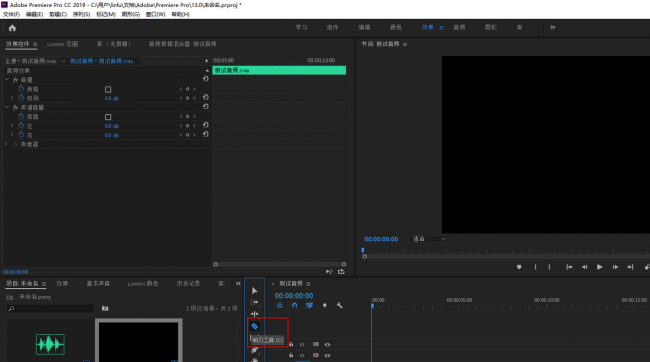Screen dimensions: 650x362
Task: Expand the 级别 parameter
Action: tap(12, 98)
